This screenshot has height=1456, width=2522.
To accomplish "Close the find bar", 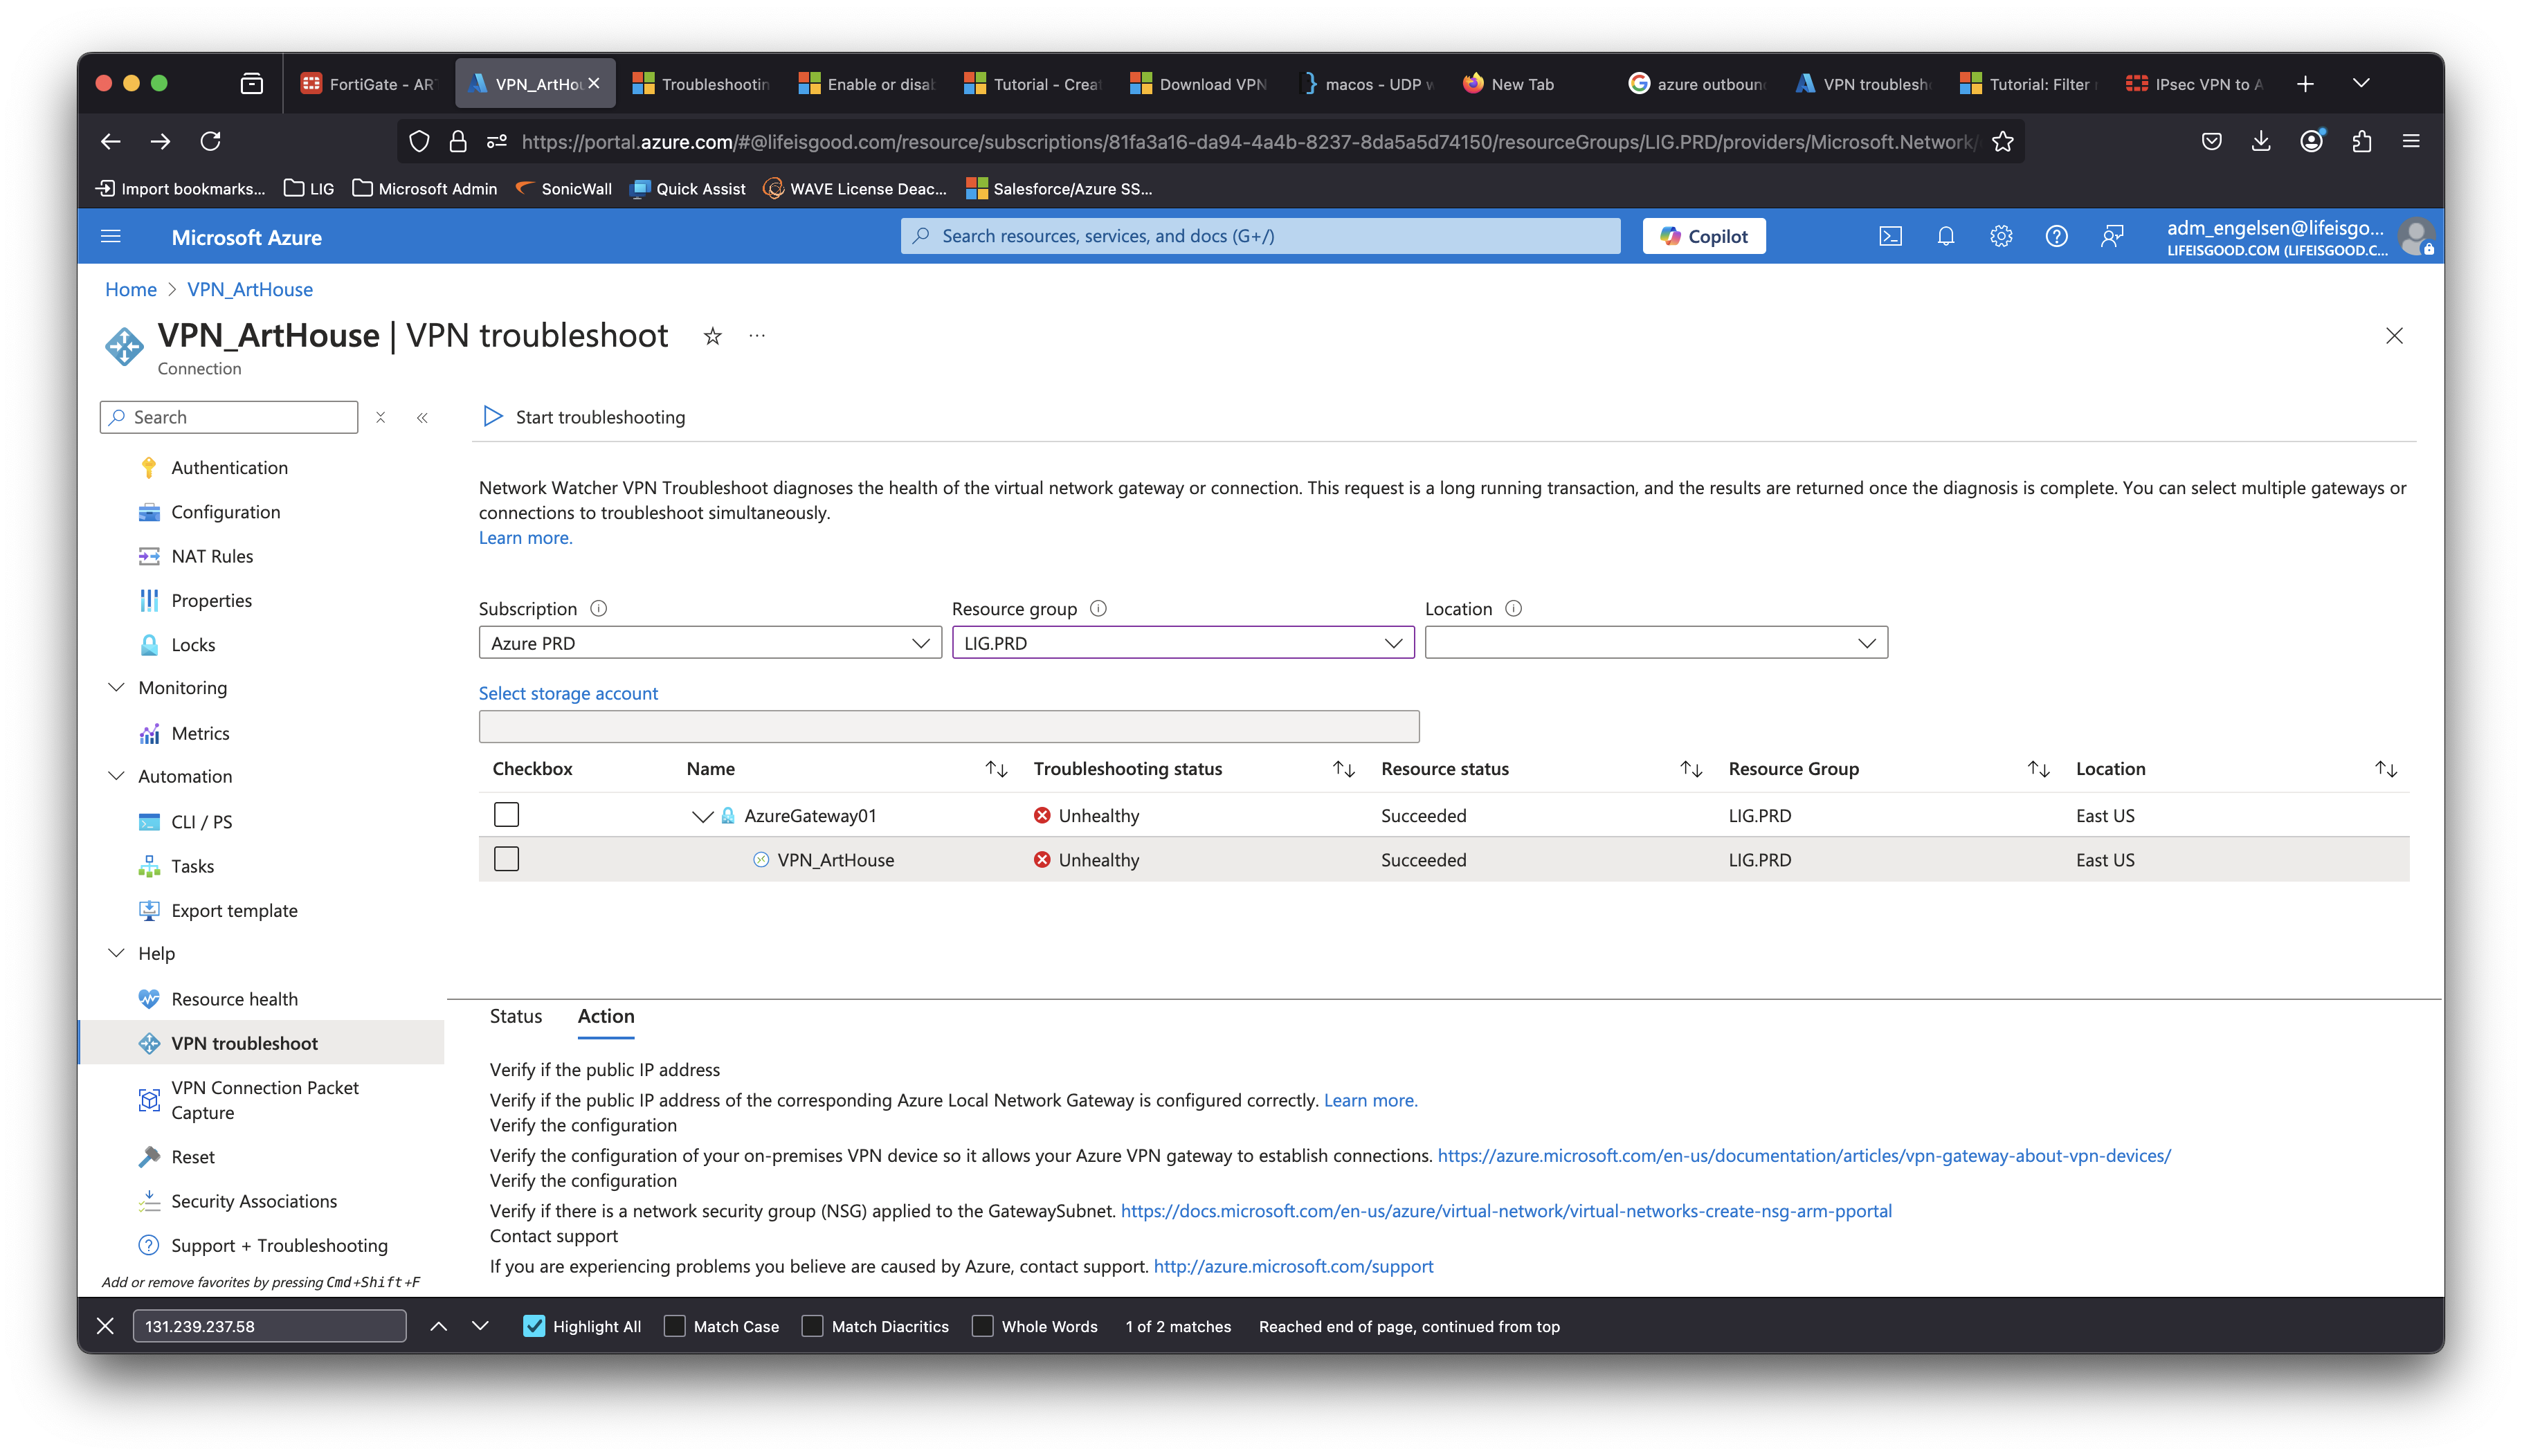I will (x=105, y=1326).
